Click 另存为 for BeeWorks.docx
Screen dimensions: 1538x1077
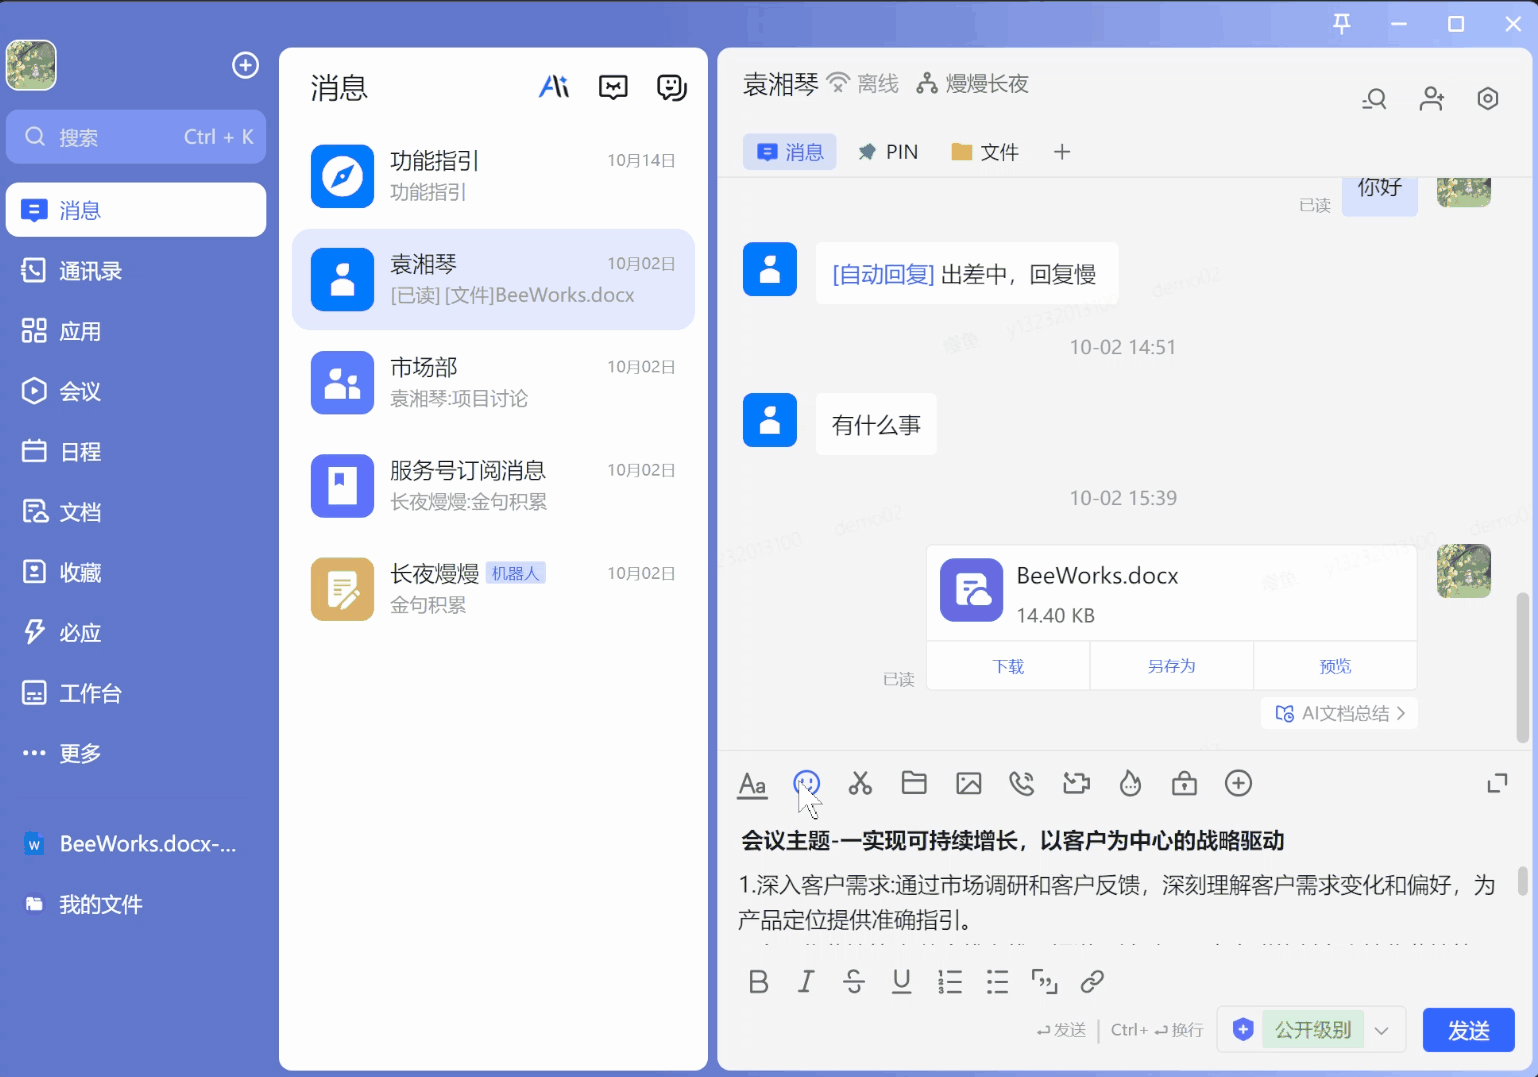click(x=1171, y=666)
